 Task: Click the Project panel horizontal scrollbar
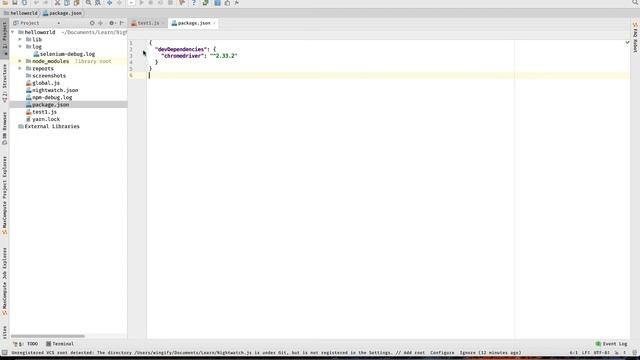point(48,336)
